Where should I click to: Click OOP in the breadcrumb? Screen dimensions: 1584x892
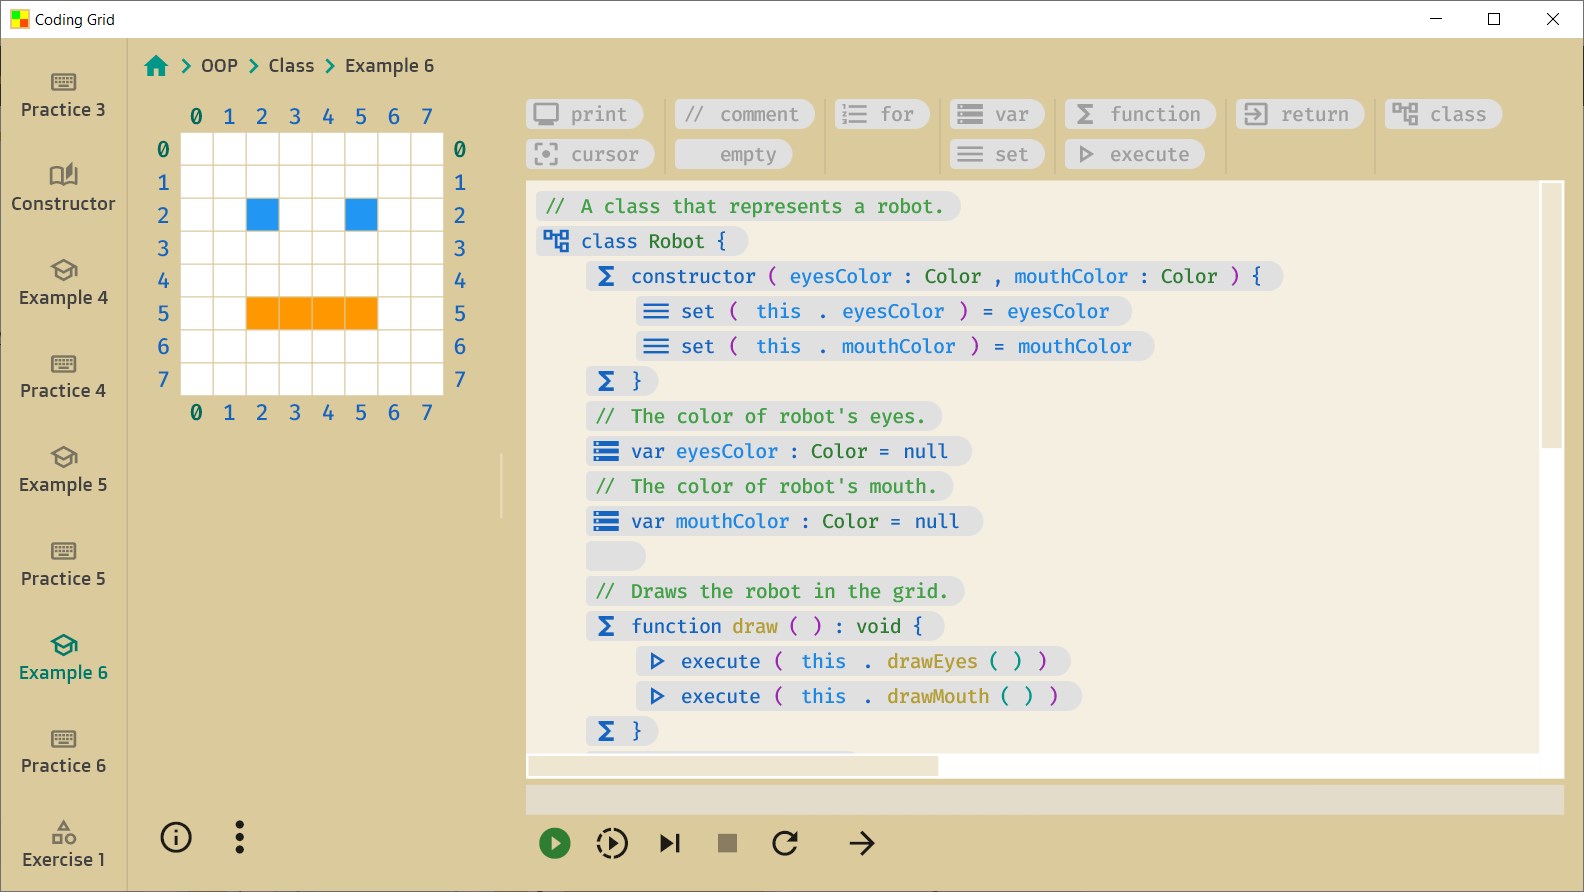[219, 66]
